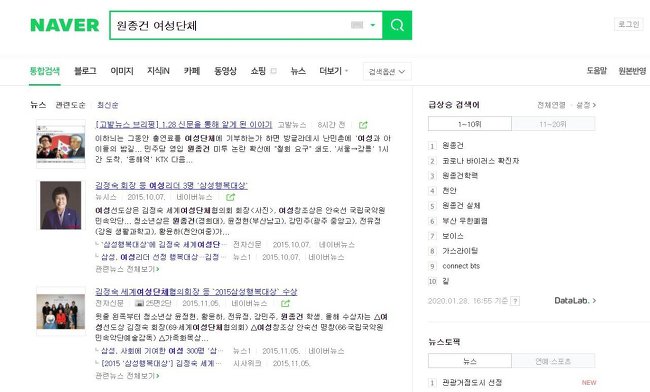Open related article [2015 '삼성행복대상'] 김정숙
This screenshot has height=392, width=650.
(161, 363)
